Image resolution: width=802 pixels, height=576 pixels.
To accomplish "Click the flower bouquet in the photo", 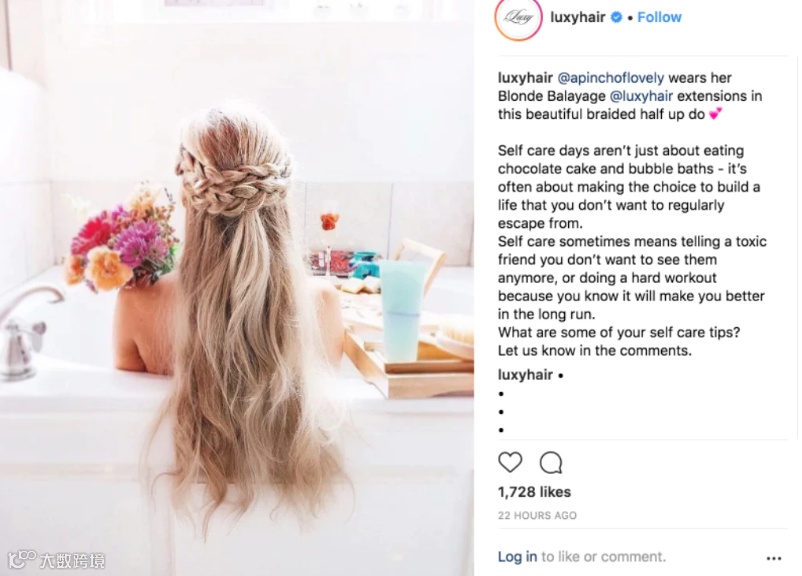I will (120, 238).
